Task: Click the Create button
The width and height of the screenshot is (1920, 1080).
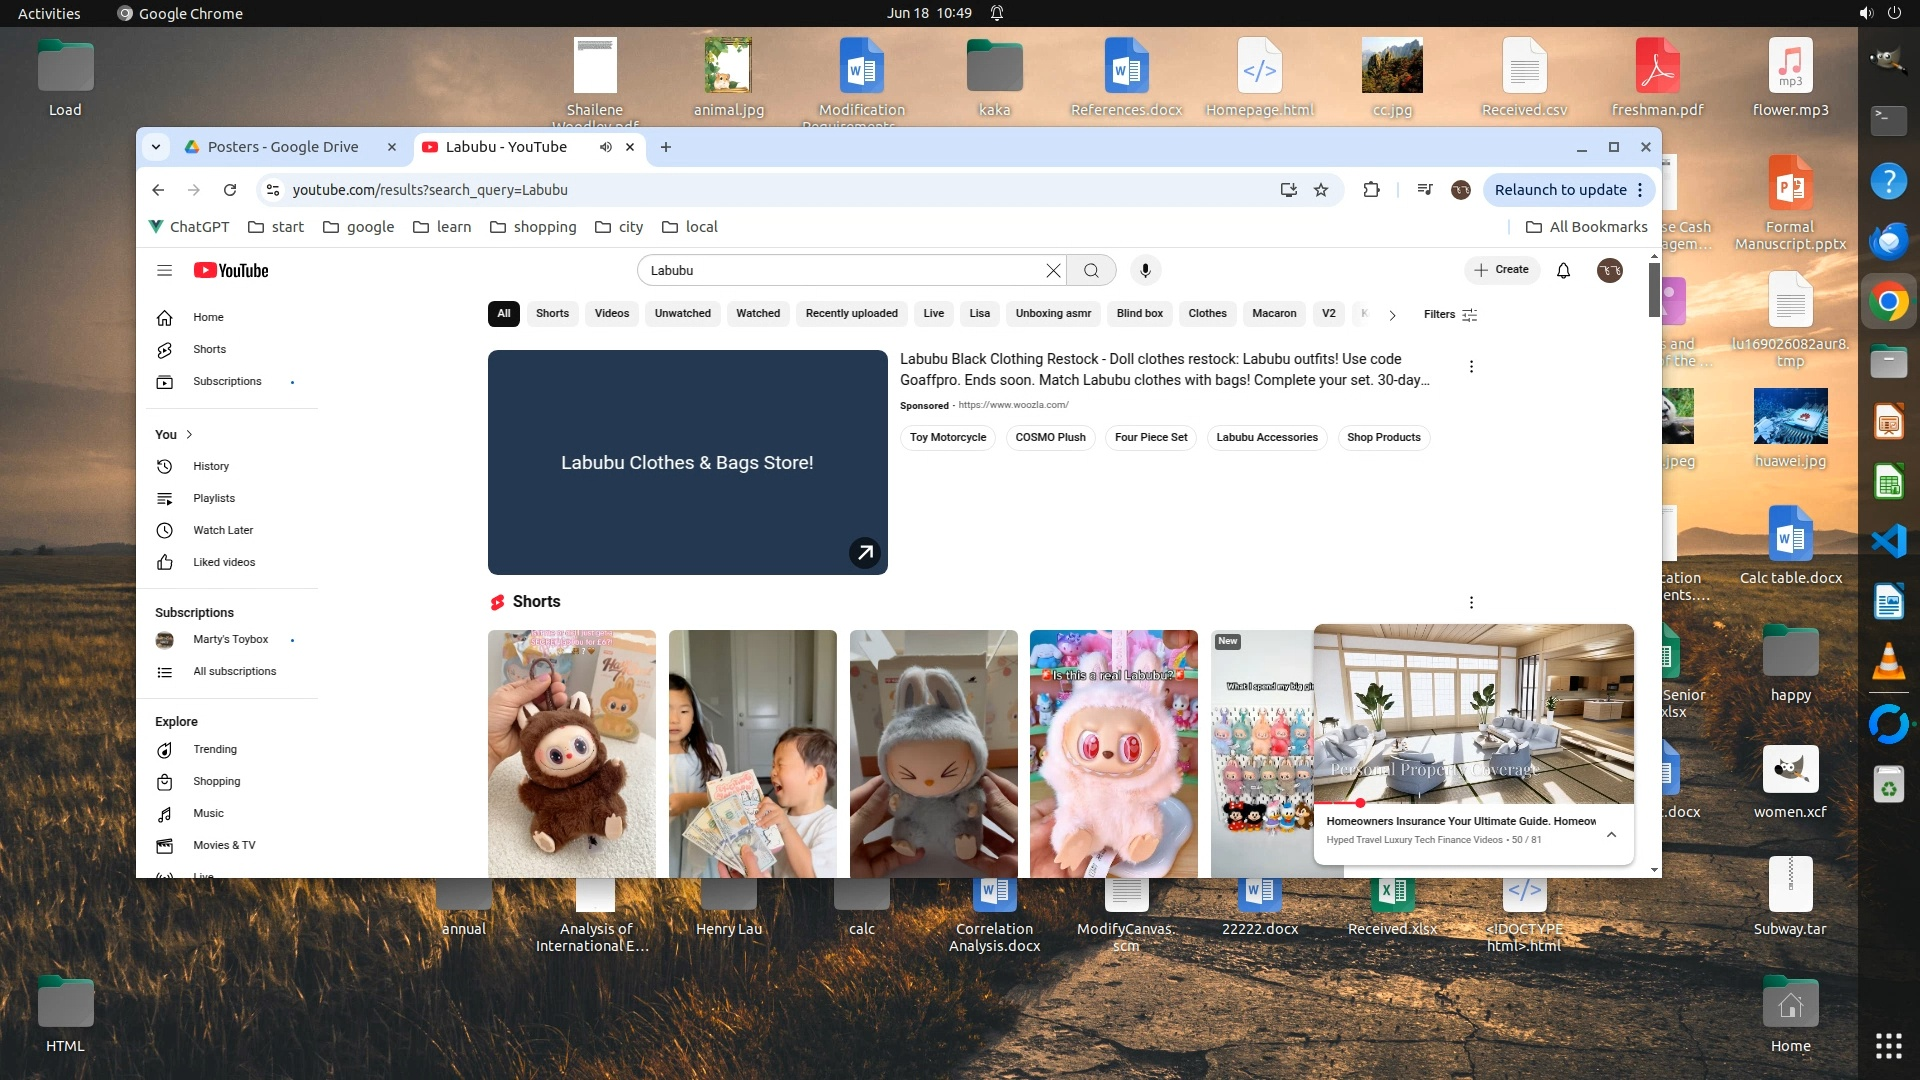Action: pos(1501,270)
